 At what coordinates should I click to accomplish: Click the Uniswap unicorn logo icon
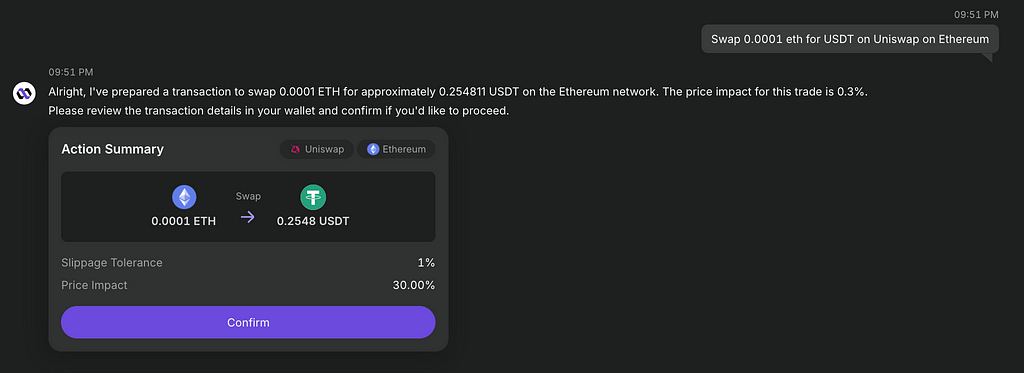click(x=295, y=150)
